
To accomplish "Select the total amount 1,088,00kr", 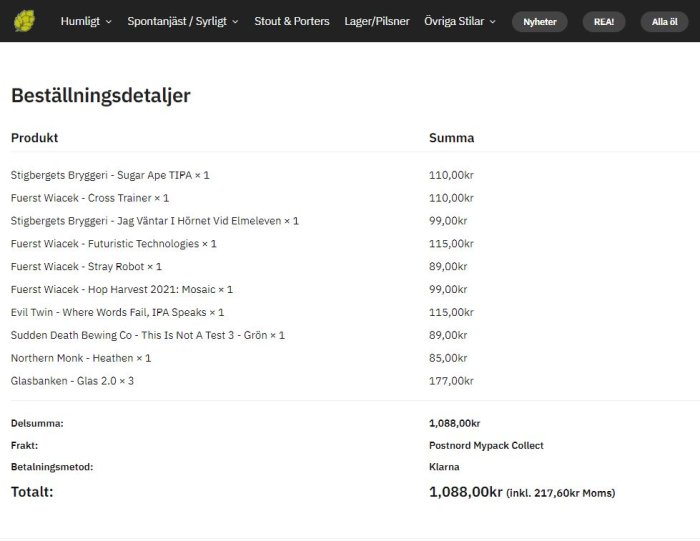I will tap(466, 492).
